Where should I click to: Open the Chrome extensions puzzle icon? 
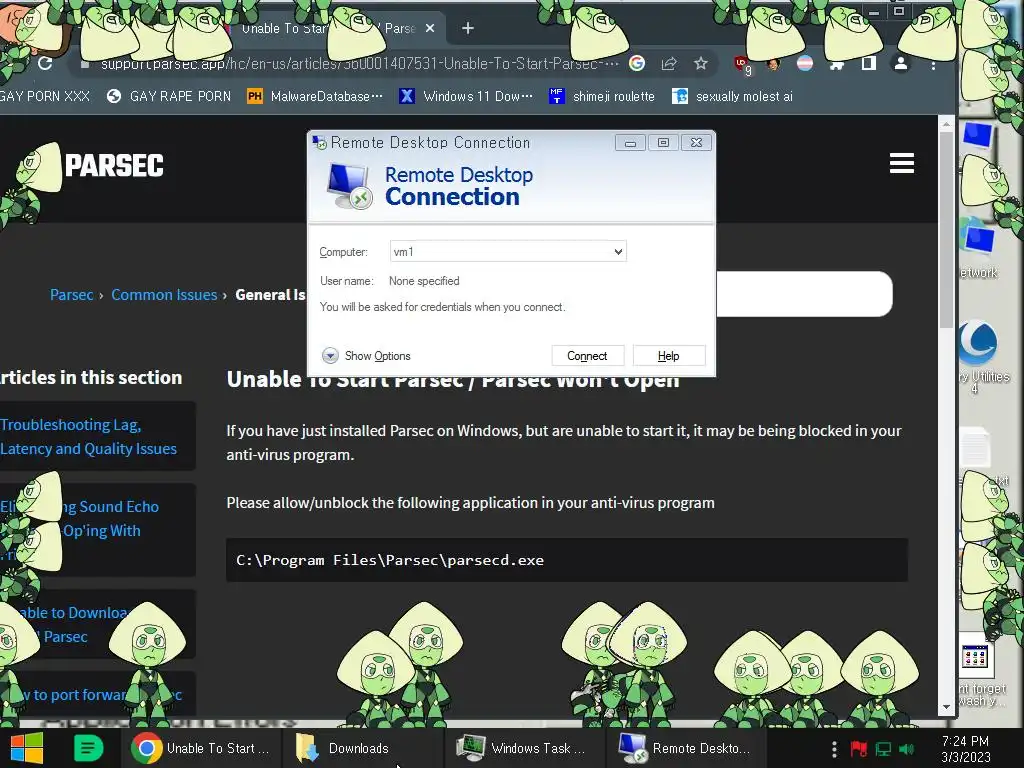click(837, 64)
